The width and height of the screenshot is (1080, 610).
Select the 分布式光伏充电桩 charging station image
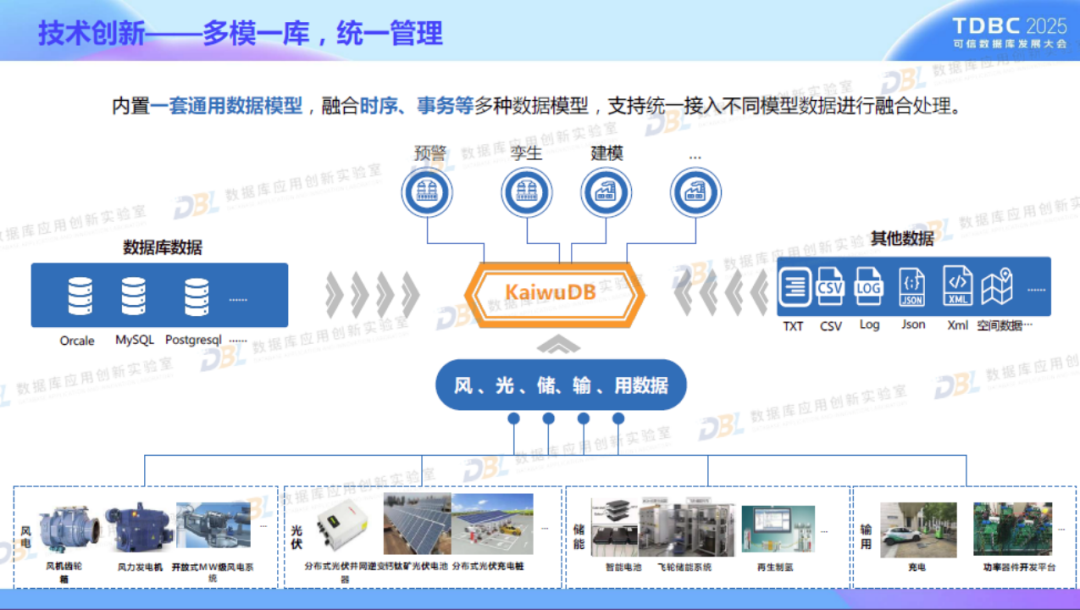click(x=492, y=524)
